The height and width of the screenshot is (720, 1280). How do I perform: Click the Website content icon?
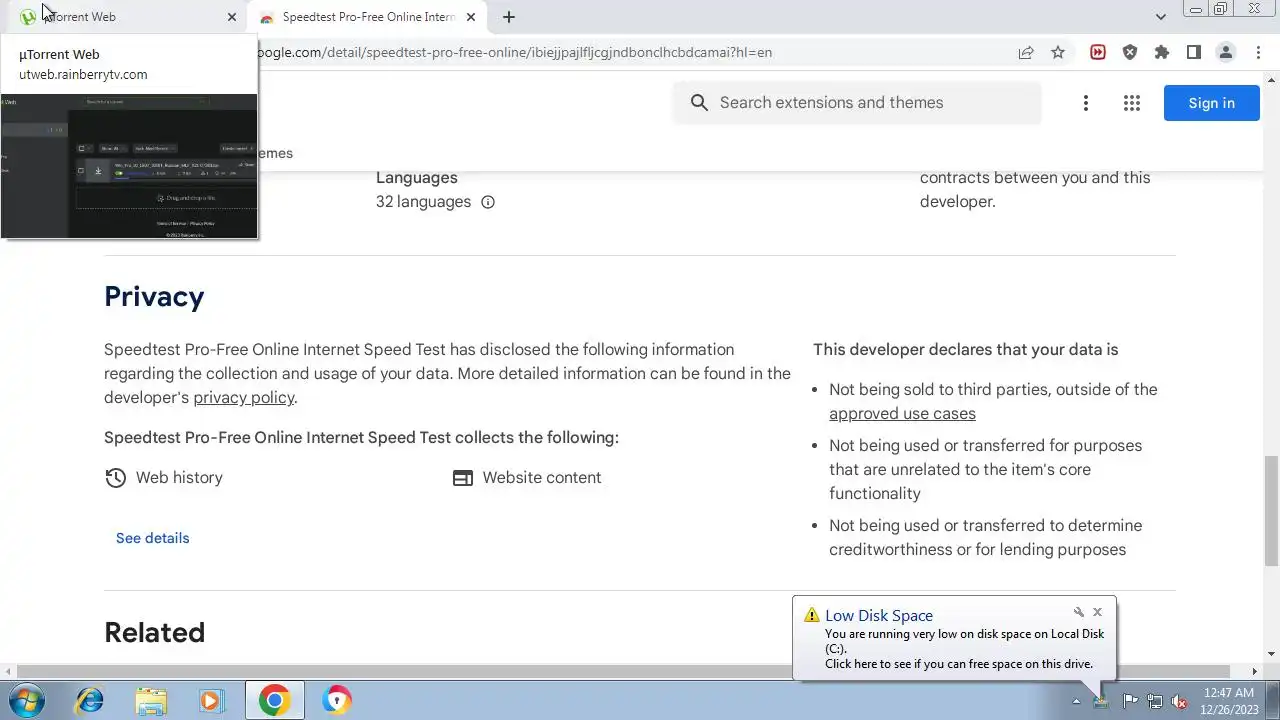[x=463, y=478]
